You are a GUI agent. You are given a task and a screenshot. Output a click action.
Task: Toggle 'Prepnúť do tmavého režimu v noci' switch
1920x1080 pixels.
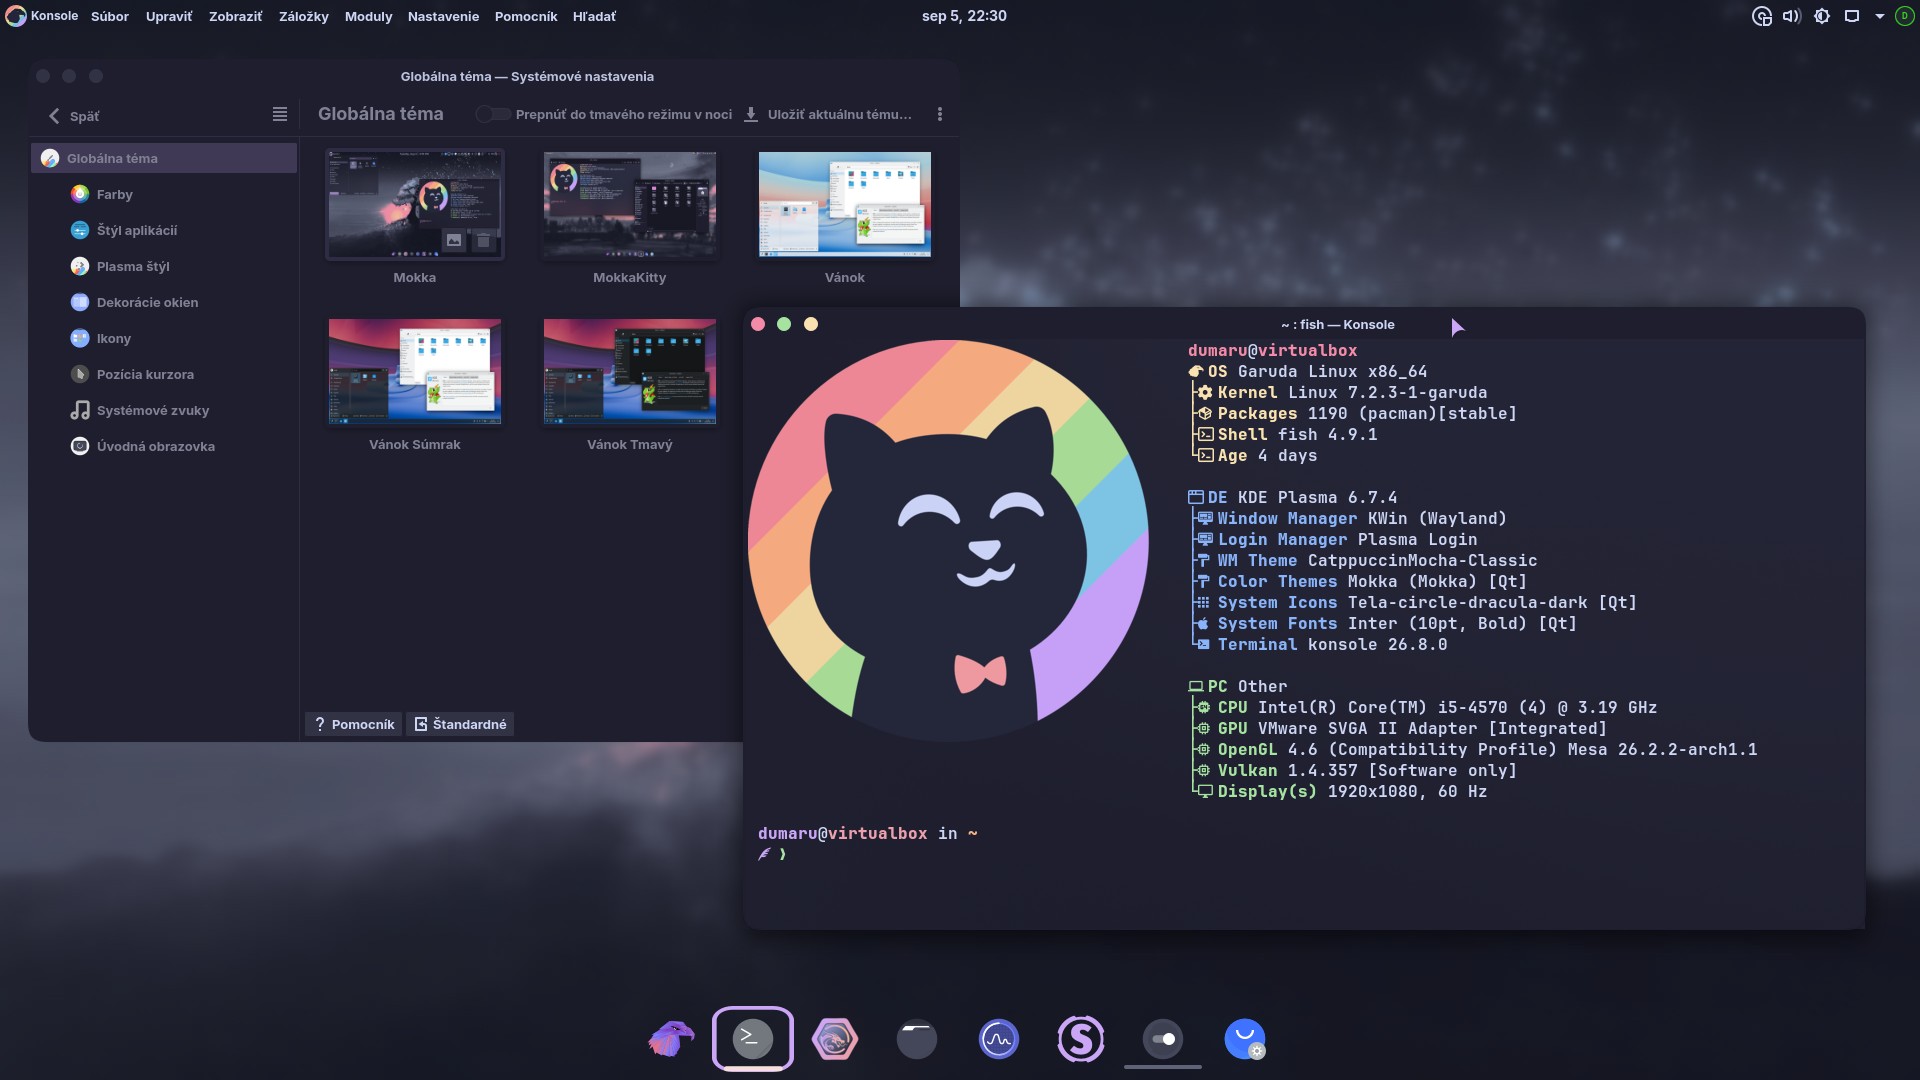click(492, 114)
